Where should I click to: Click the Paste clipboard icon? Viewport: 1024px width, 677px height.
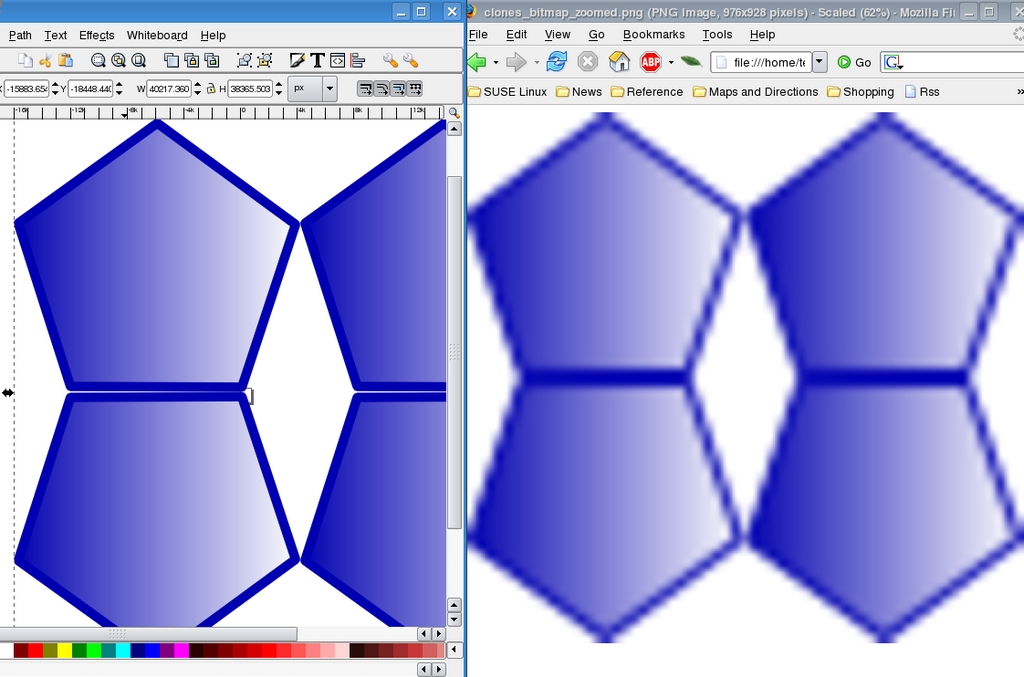[64, 61]
